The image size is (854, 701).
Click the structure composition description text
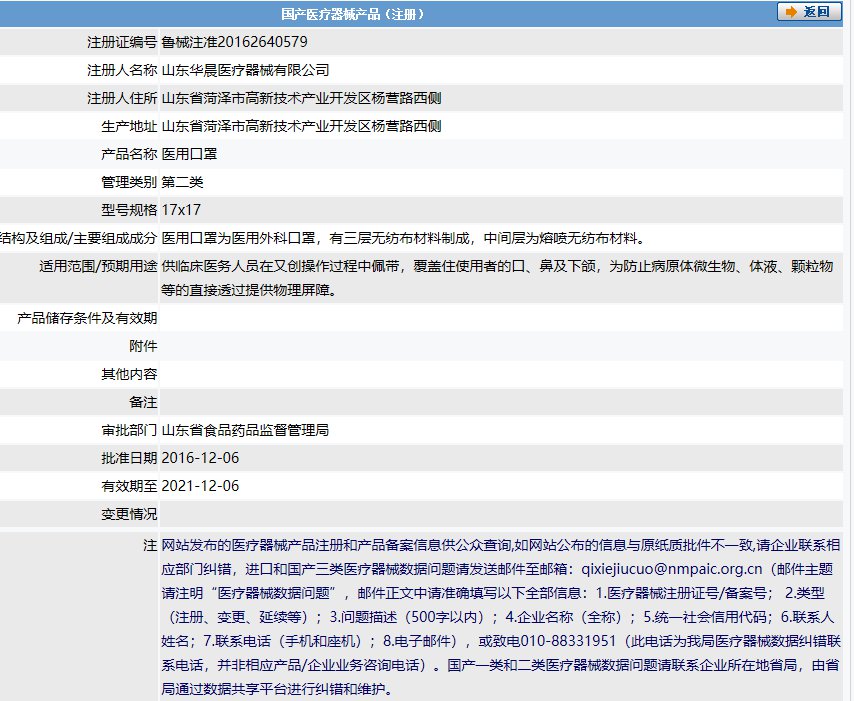tap(402, 238)
